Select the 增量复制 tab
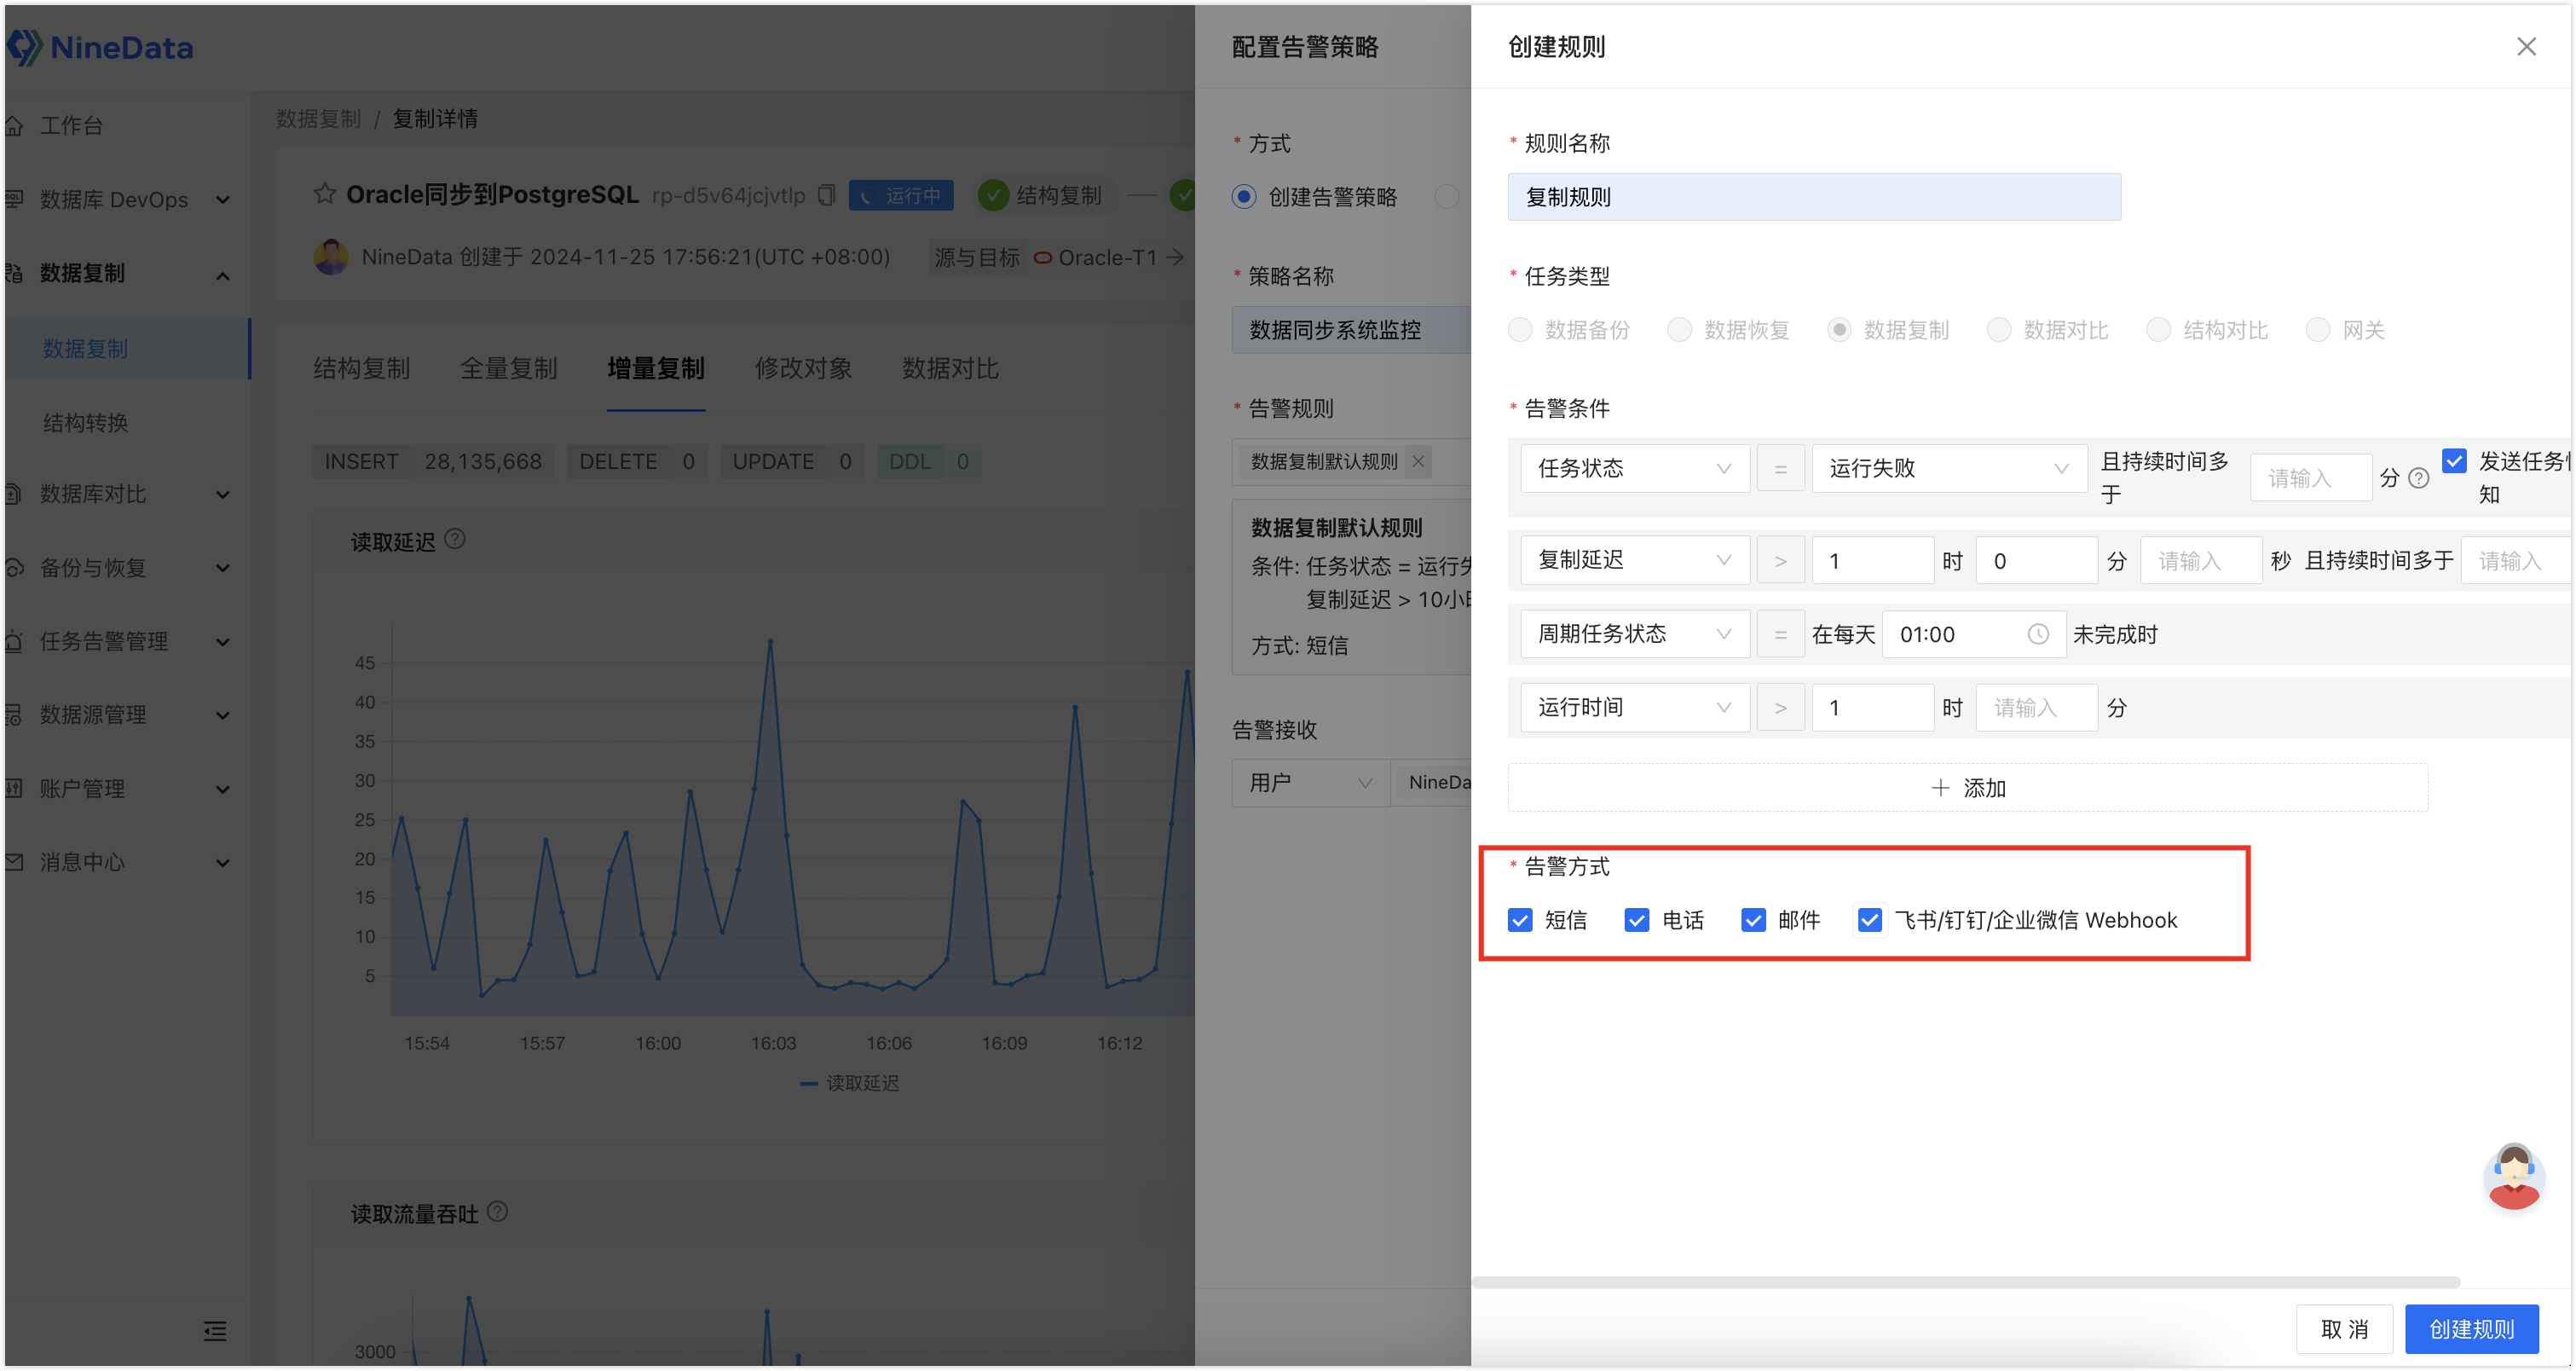 point(656,368)
